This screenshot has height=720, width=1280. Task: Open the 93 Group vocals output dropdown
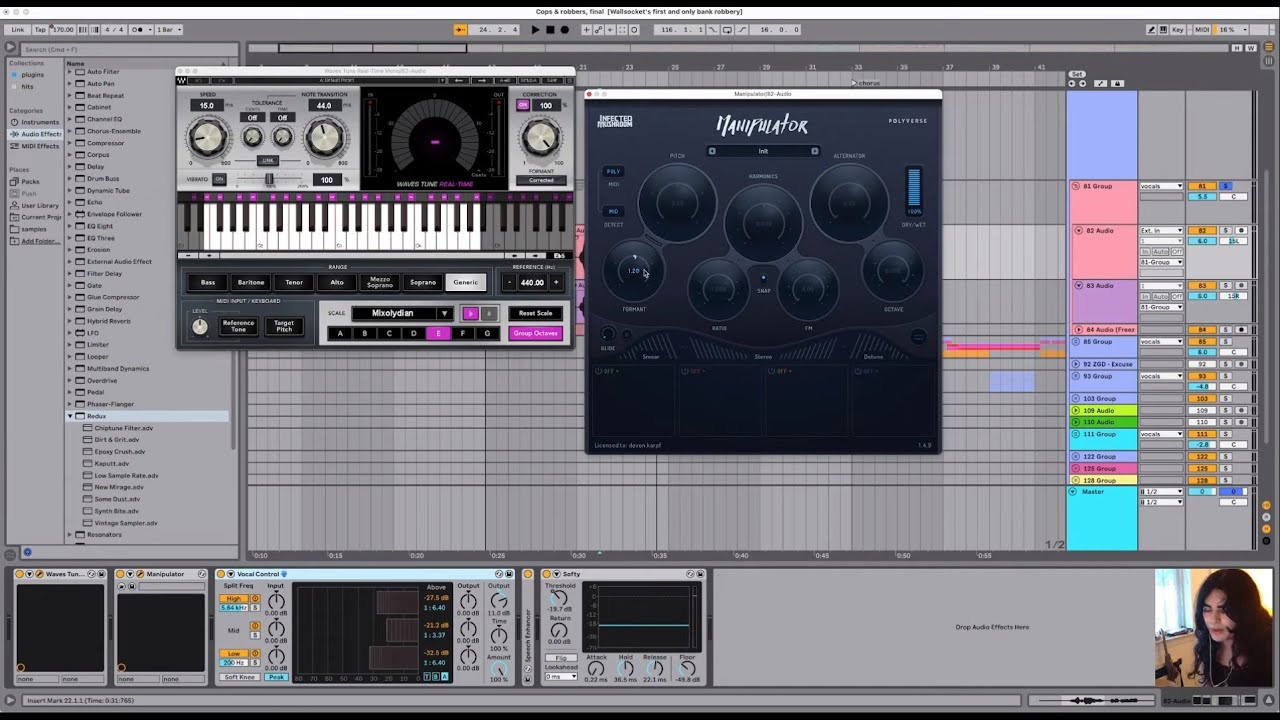pos(1161,376)
